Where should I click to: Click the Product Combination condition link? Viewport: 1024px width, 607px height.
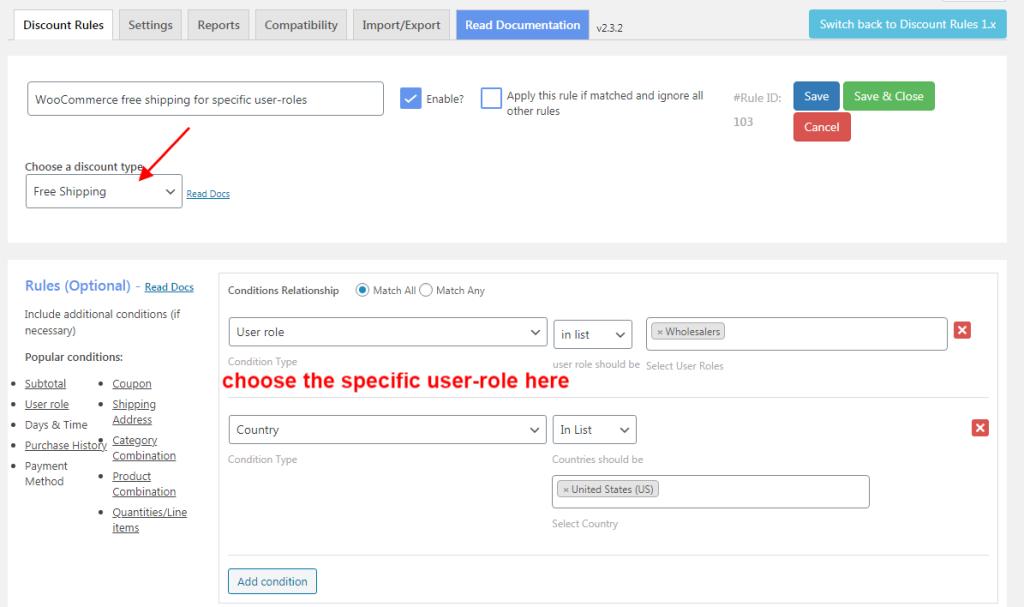144,484
